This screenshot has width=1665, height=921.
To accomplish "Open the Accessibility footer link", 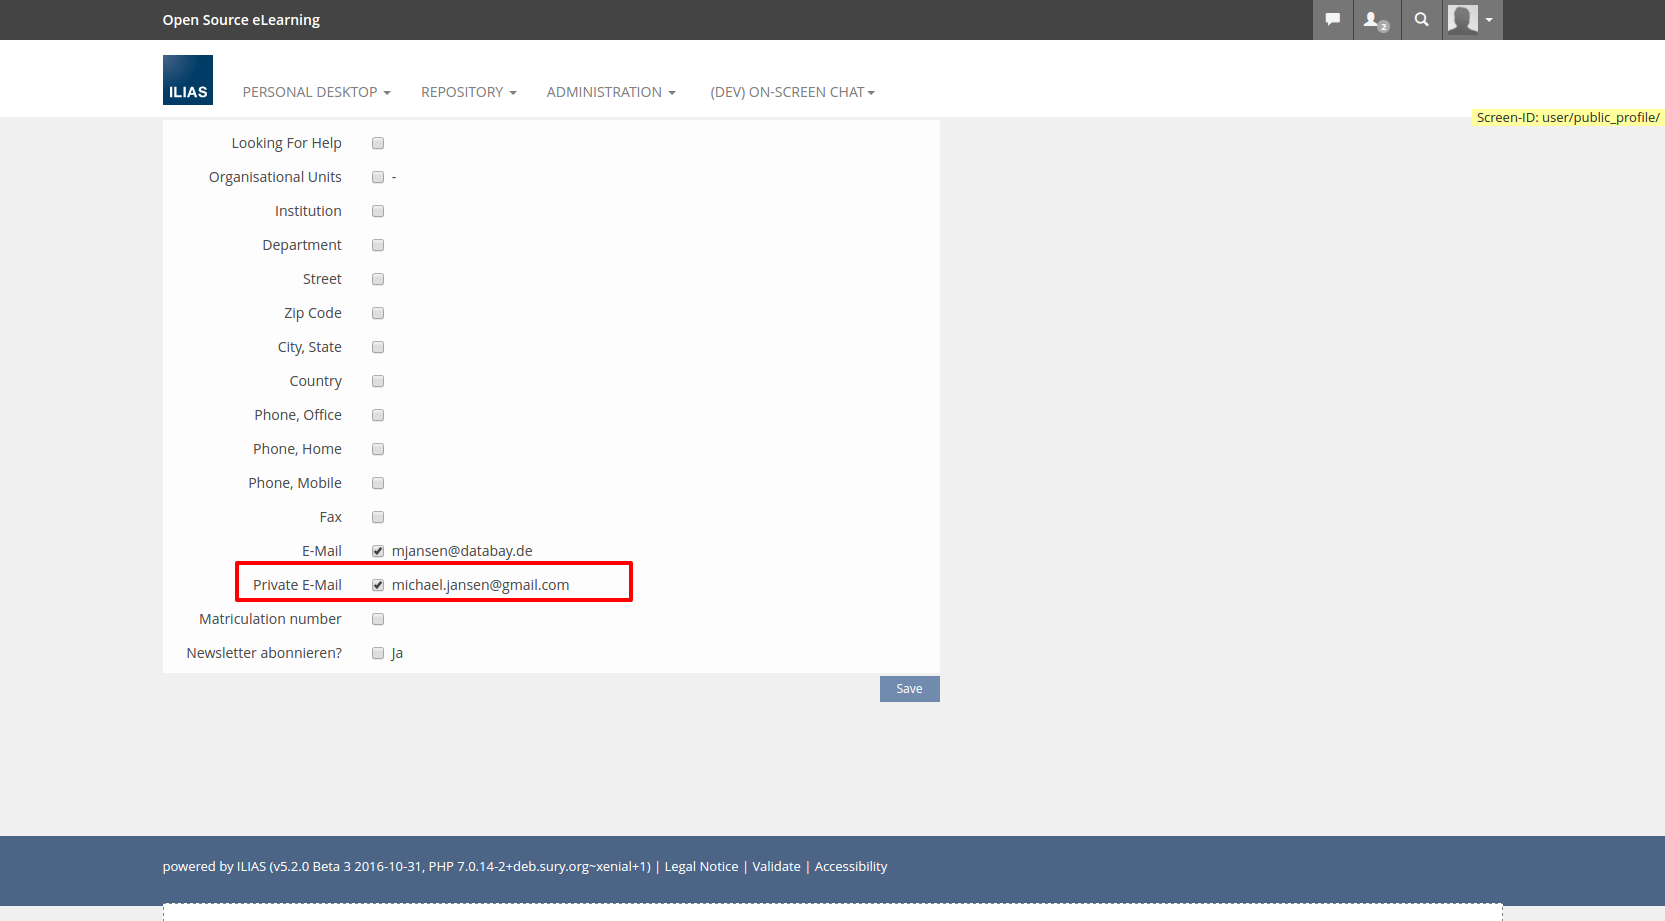I will point(850,867).
